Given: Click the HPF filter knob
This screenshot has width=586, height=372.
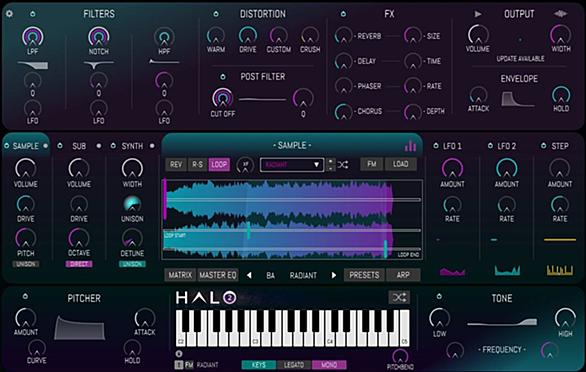Looking at the screenshot, I should click(164, 37).
